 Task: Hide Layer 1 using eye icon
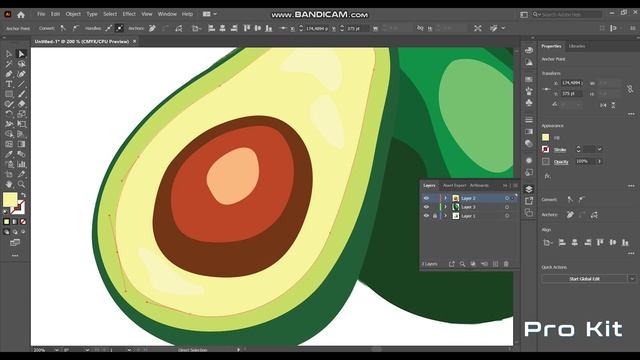(x=426, y=216)
